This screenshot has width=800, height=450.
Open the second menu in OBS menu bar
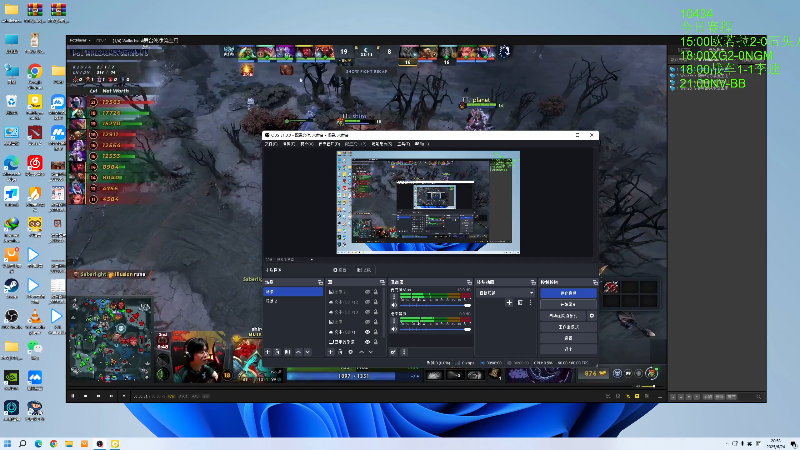click(289, 144)
